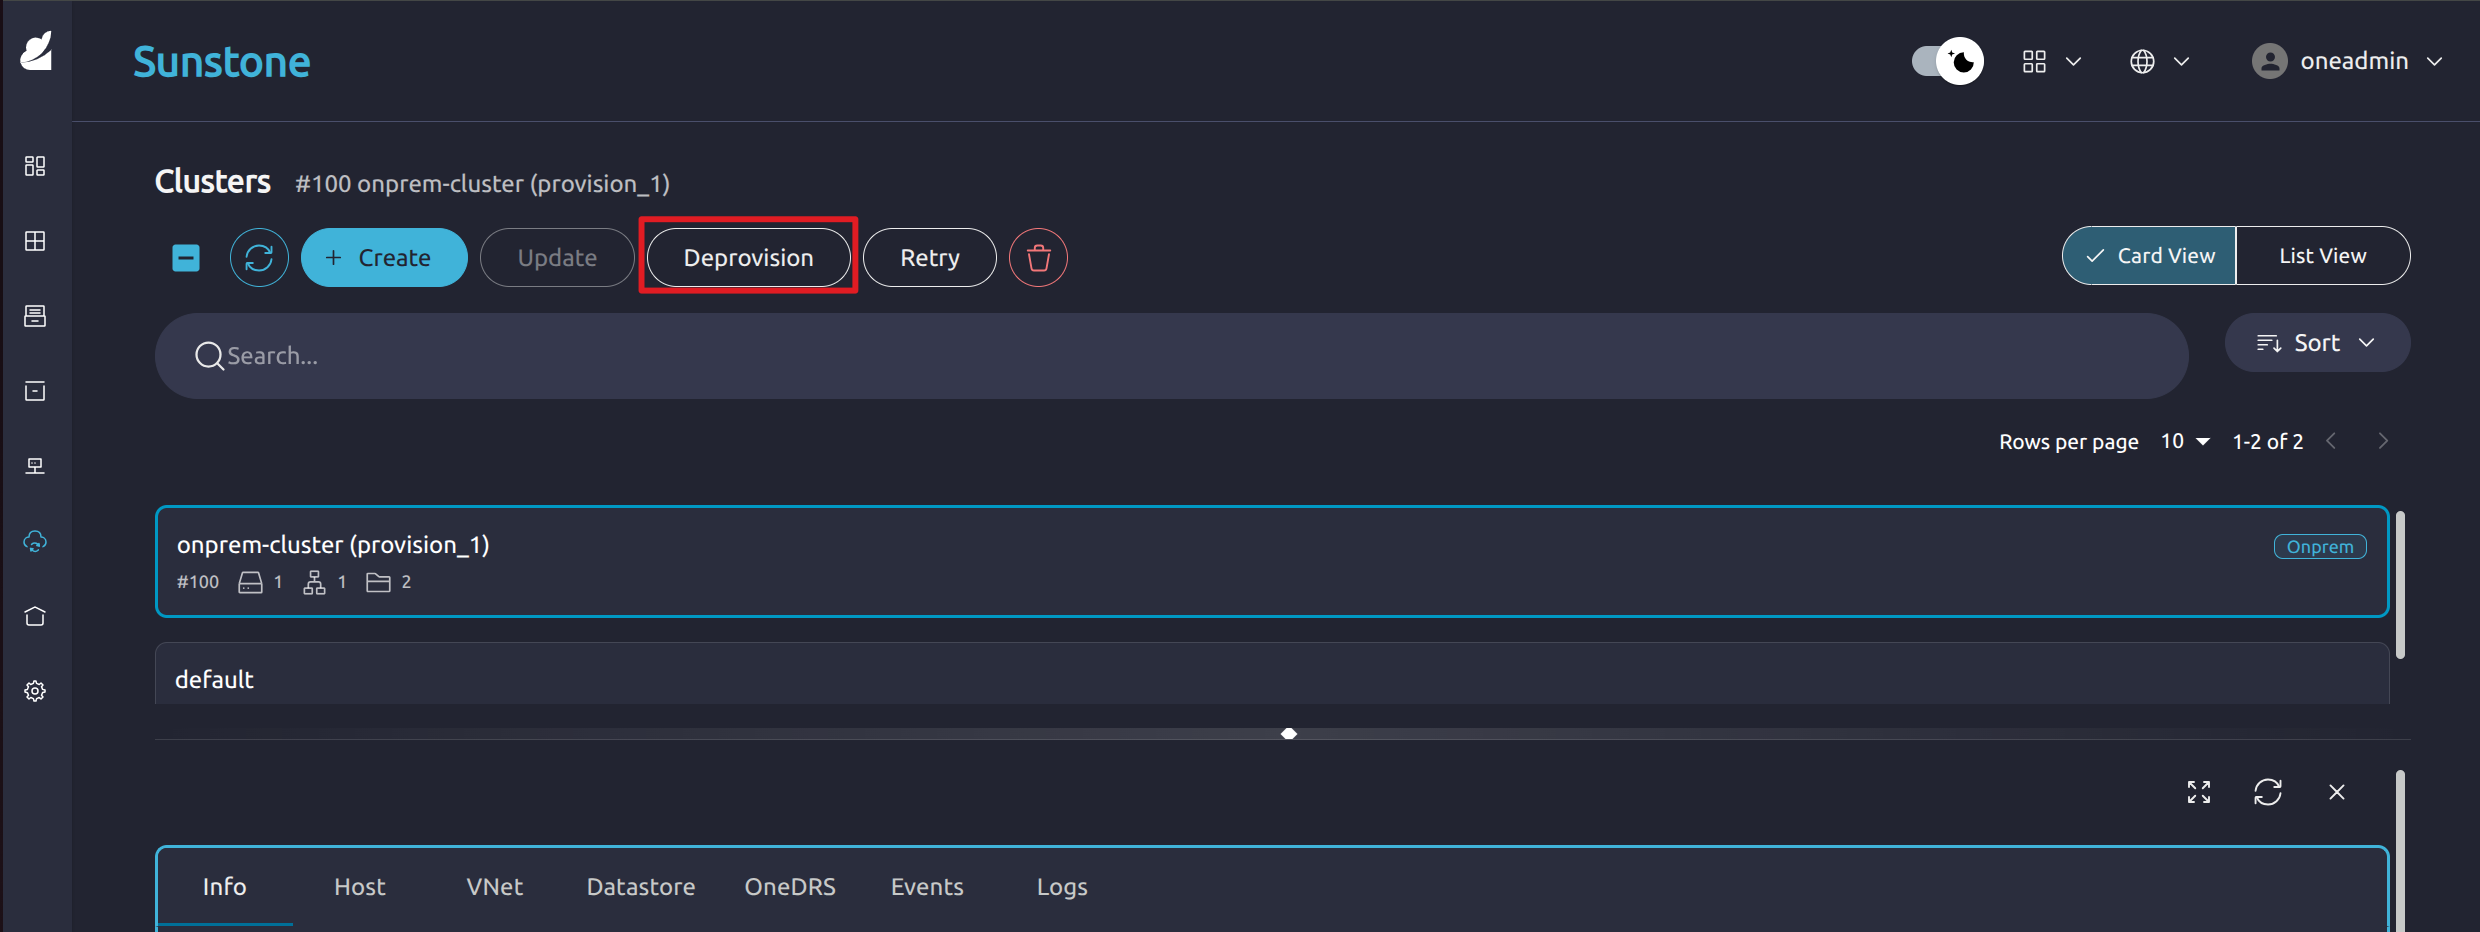Open the Logs tab
2480x932 pixels.
click(x=1061, y=887)
